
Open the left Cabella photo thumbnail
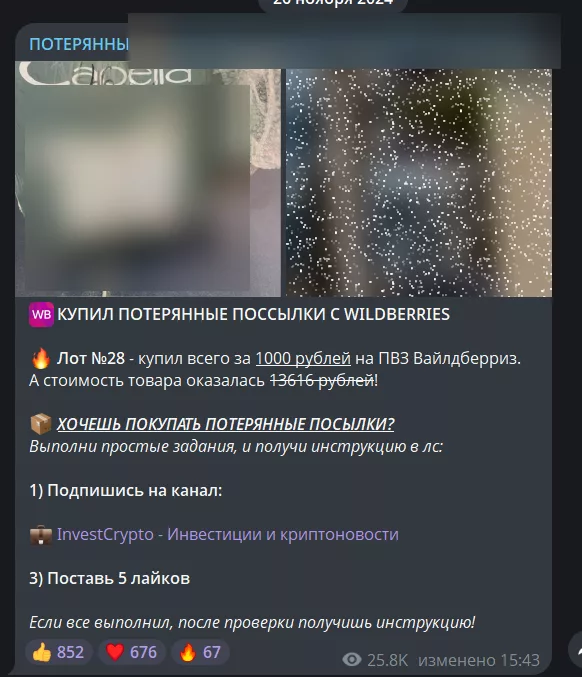148,179
